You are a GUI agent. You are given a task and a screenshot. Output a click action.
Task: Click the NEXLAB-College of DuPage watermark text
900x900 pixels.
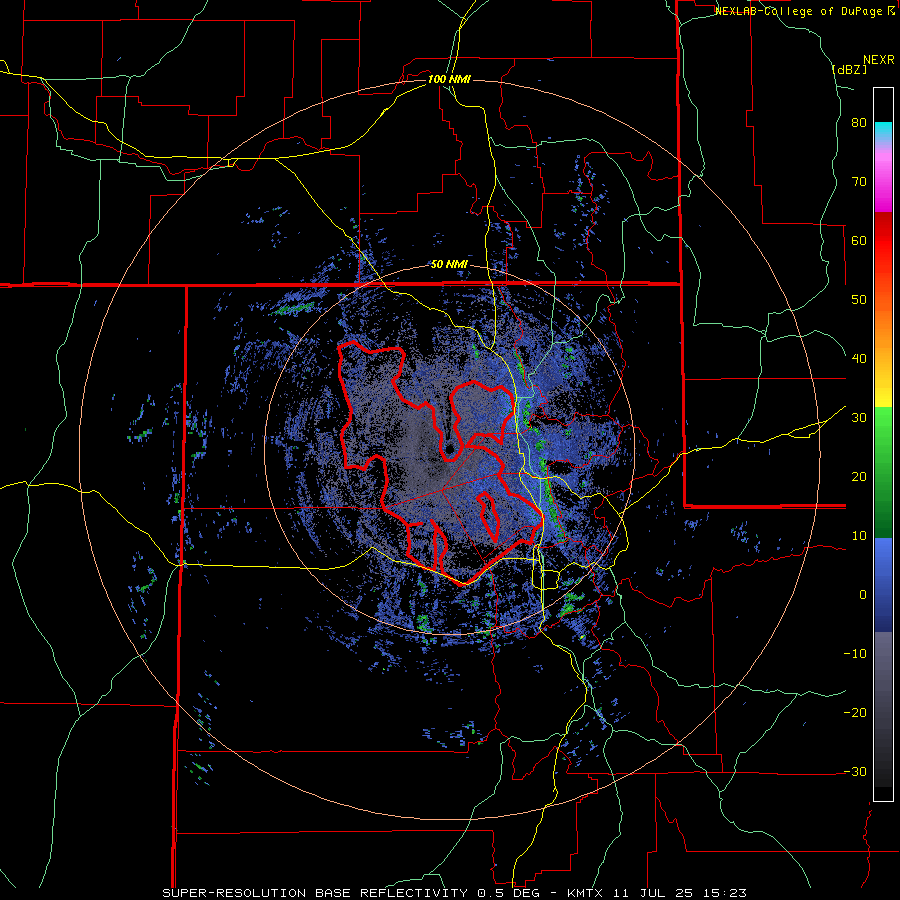804,11
